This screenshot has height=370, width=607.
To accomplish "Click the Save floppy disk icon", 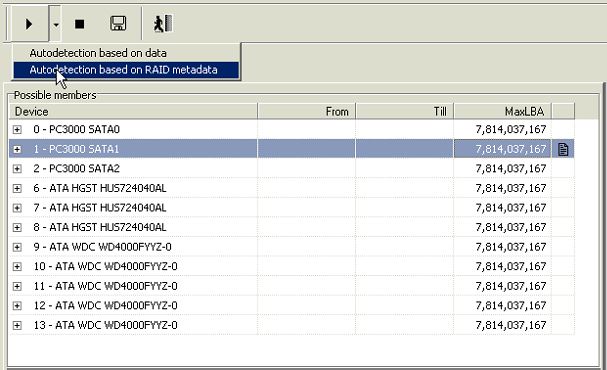I will point(118,24).
